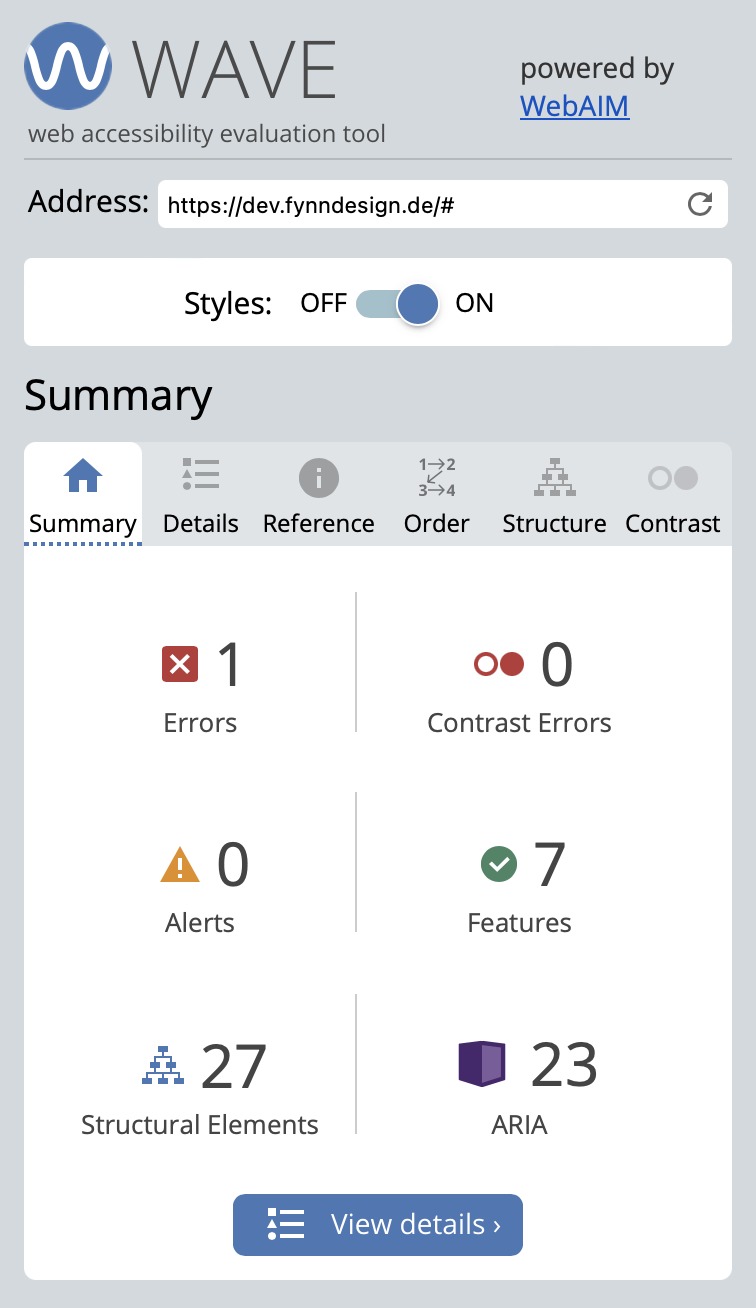Click the WAVE logo icon
Image resolution: width=756 pixels, height=1308 pixels.
66,66
